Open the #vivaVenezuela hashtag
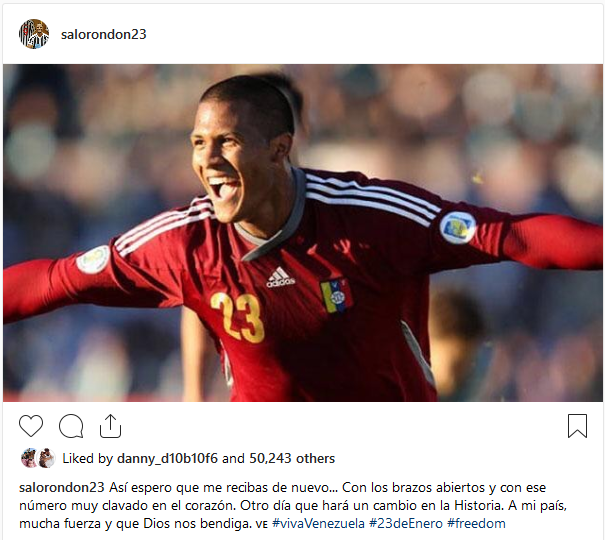 click(x=318, y=524)
